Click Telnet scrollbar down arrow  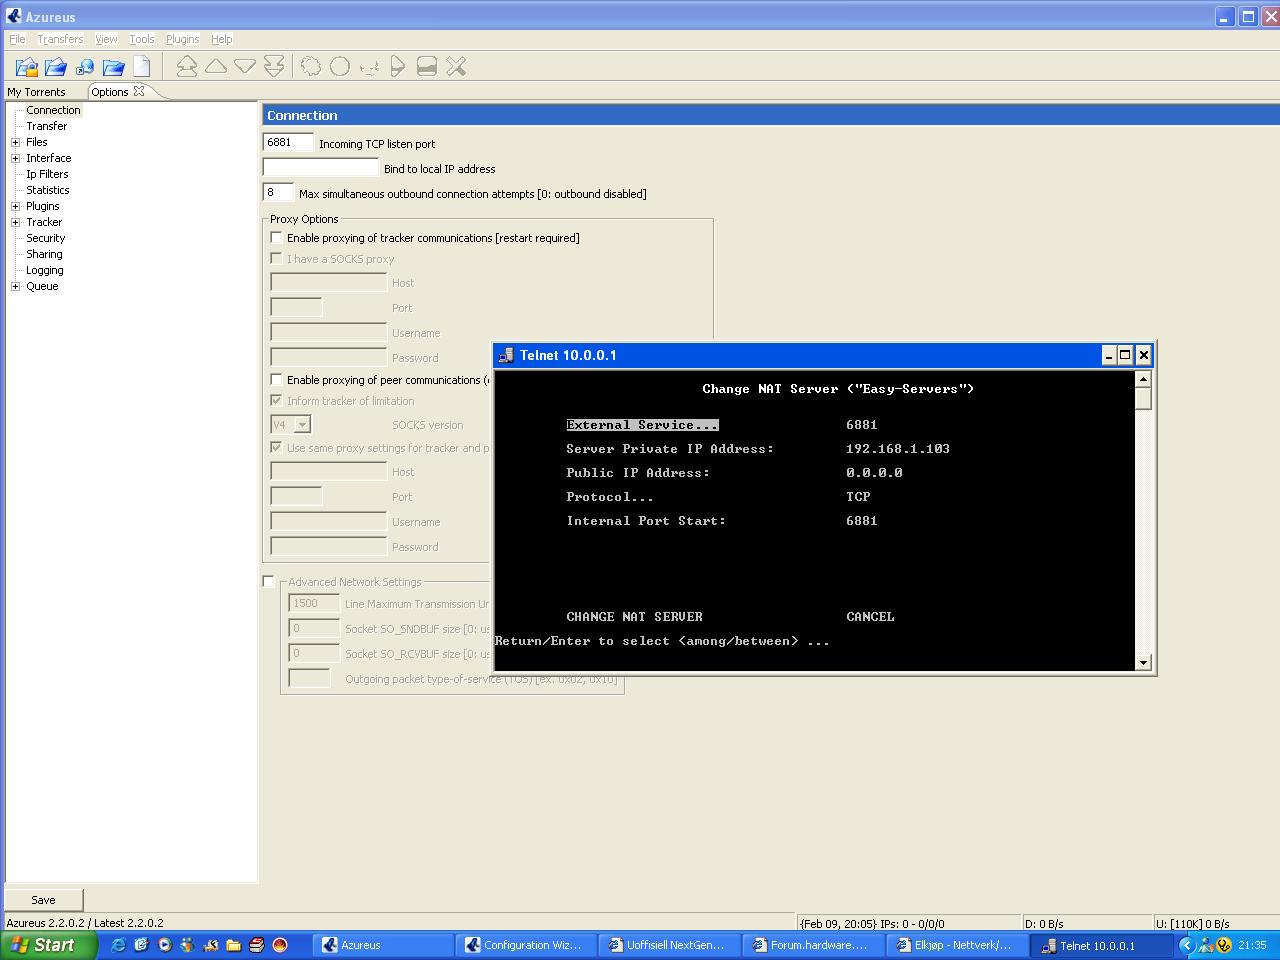tap(1143, 662)
